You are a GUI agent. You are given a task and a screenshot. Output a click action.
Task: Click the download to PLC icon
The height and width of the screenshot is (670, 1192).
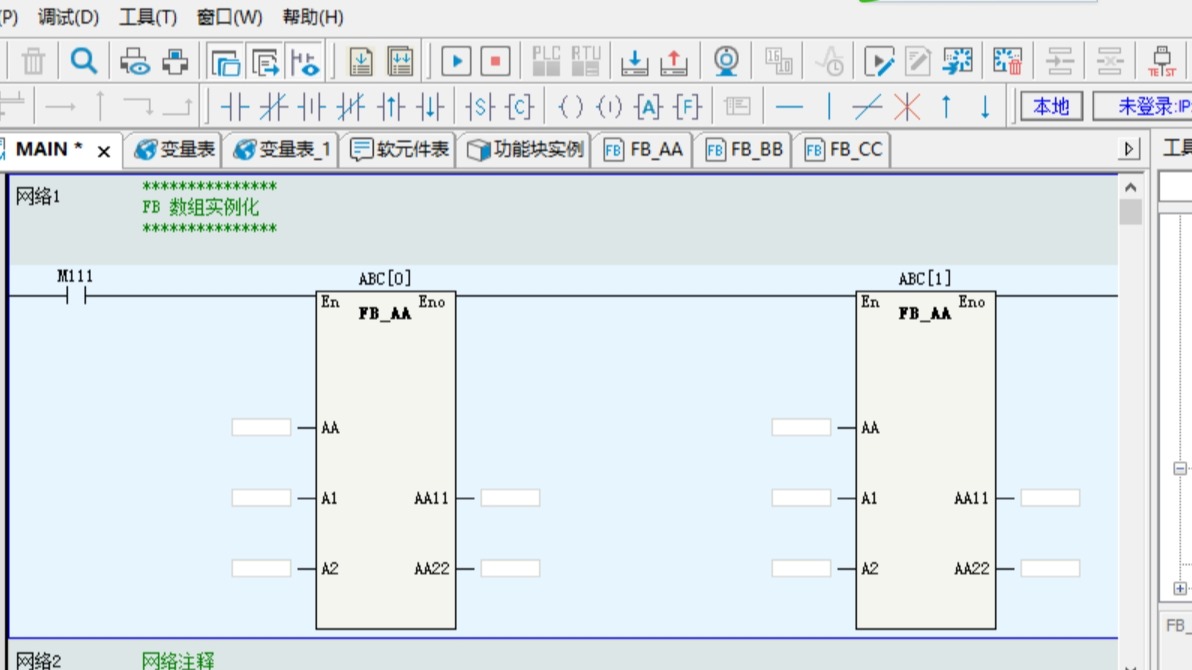(634, 63)
